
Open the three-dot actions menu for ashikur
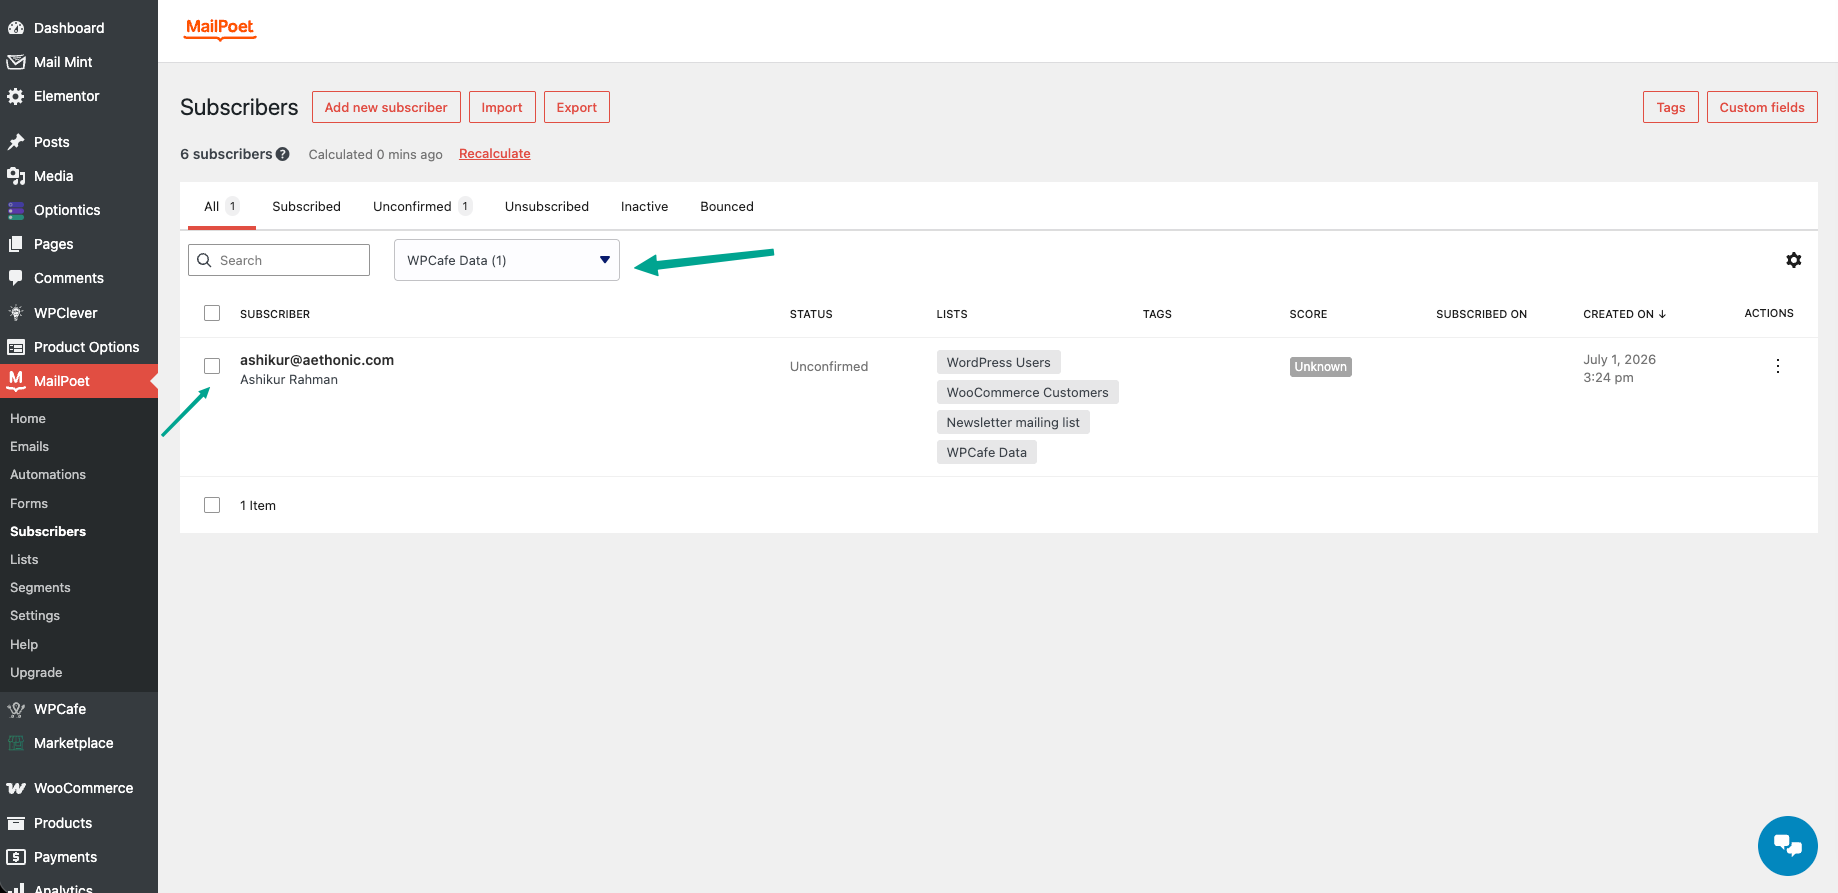pos(1778,366)
